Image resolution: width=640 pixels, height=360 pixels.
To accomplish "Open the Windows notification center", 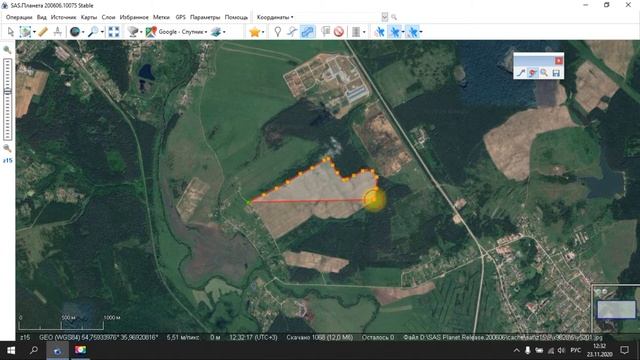I will point(624,350).
